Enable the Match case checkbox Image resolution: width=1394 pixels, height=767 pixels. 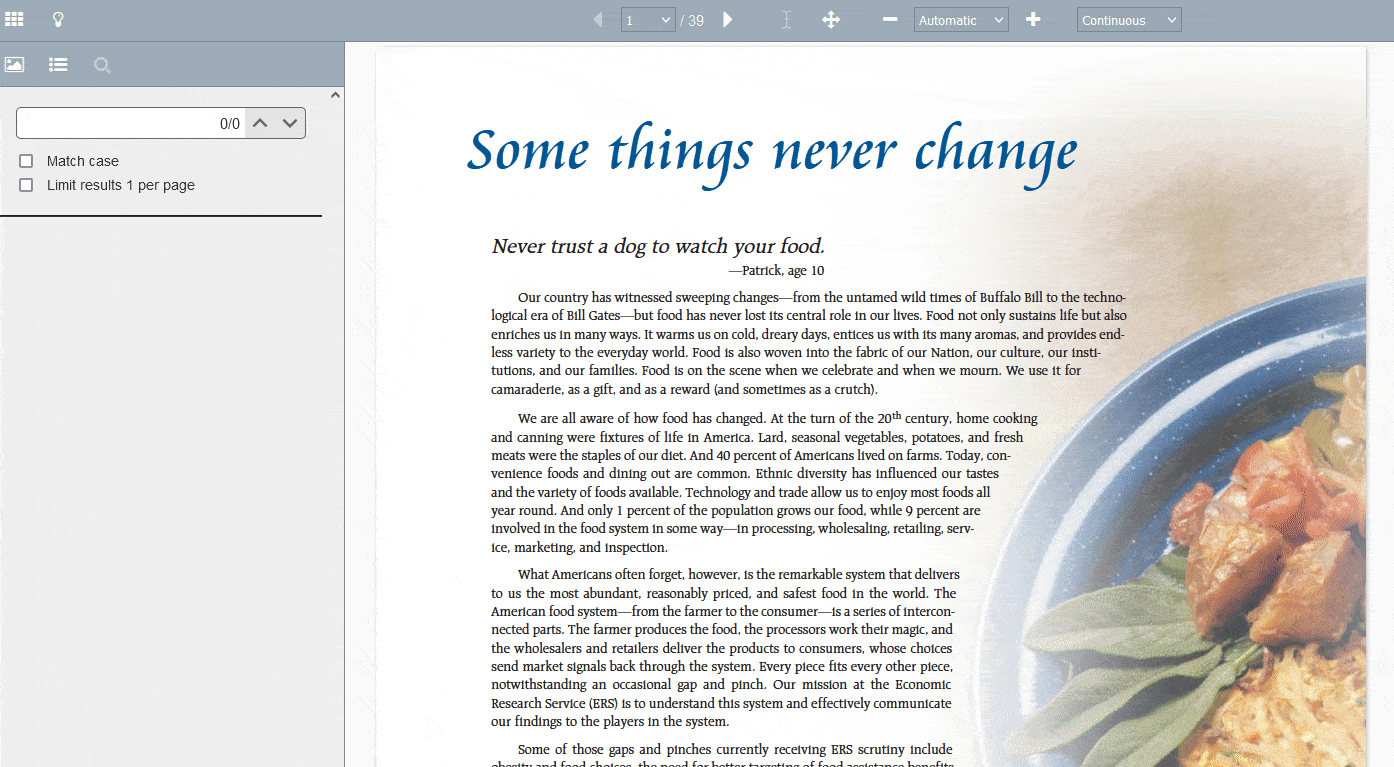coord(26,161)
